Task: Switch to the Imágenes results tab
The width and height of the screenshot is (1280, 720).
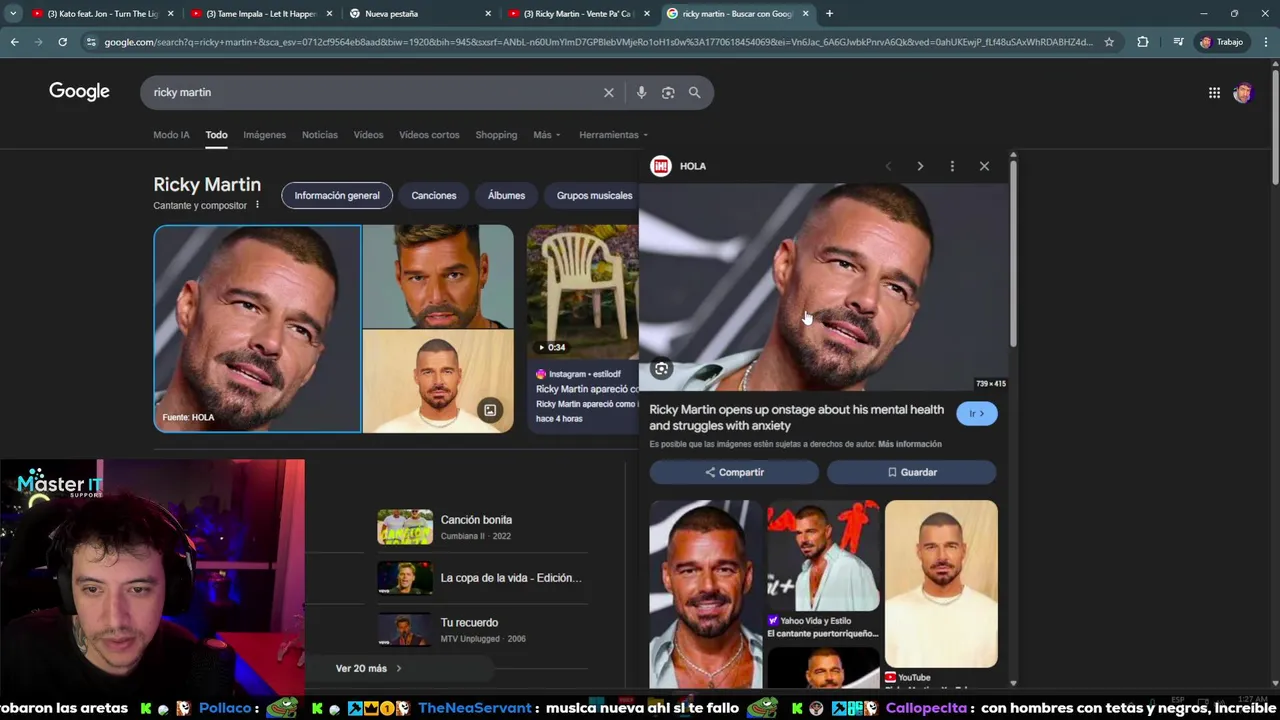Action: point(264,135)
